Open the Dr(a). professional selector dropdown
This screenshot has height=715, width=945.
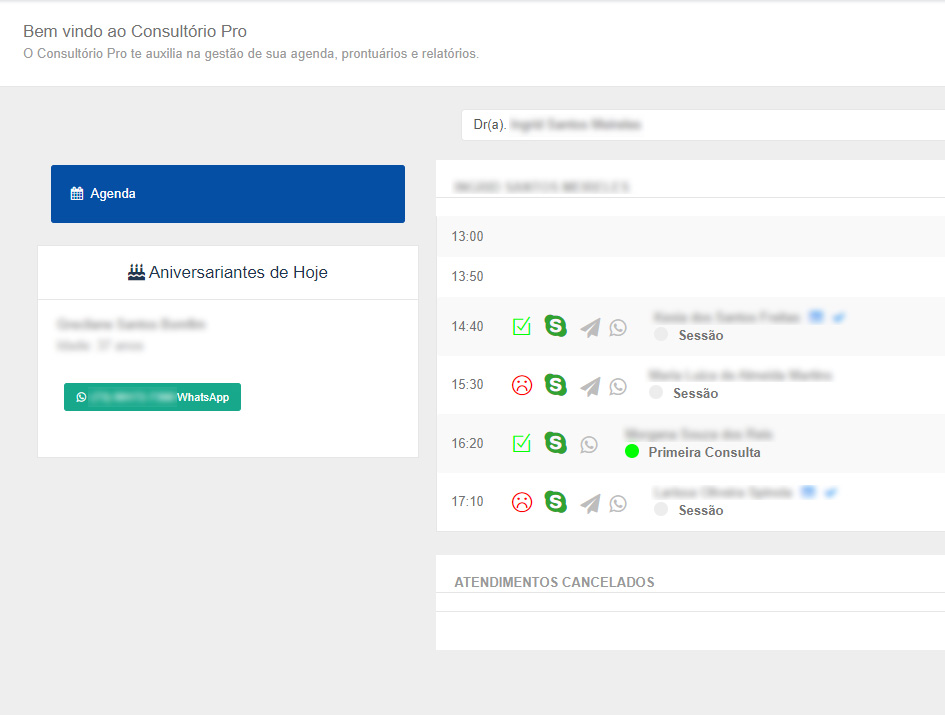[x=702, y=125]
